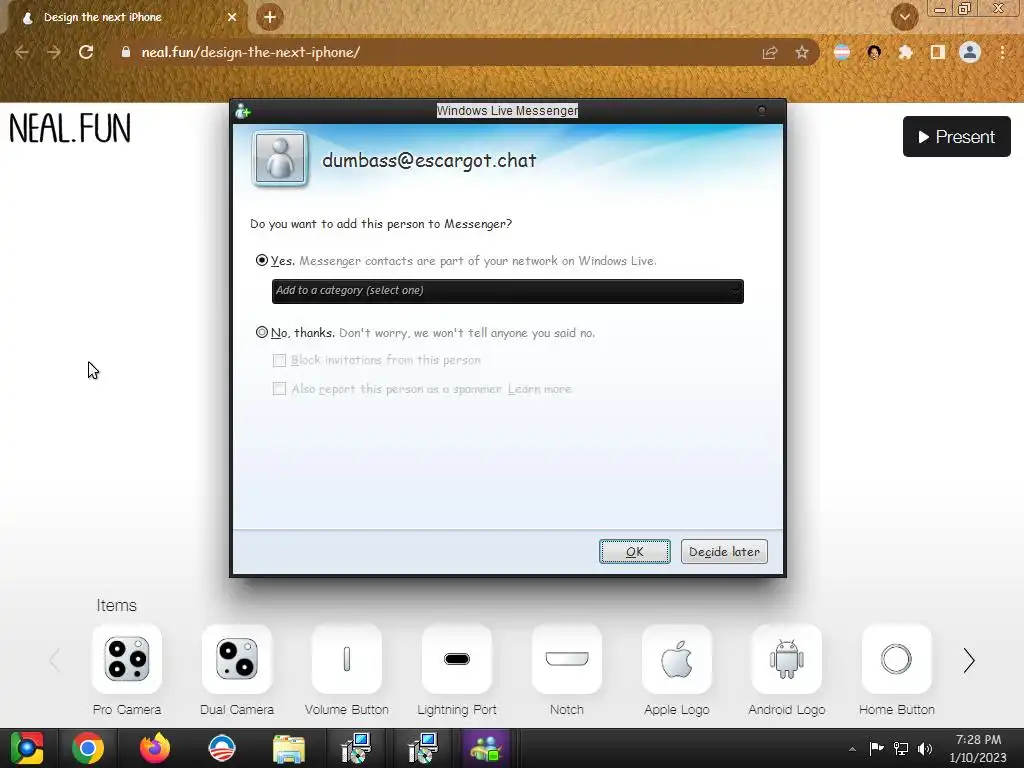Open volume control tray icon

click(925, 748)
